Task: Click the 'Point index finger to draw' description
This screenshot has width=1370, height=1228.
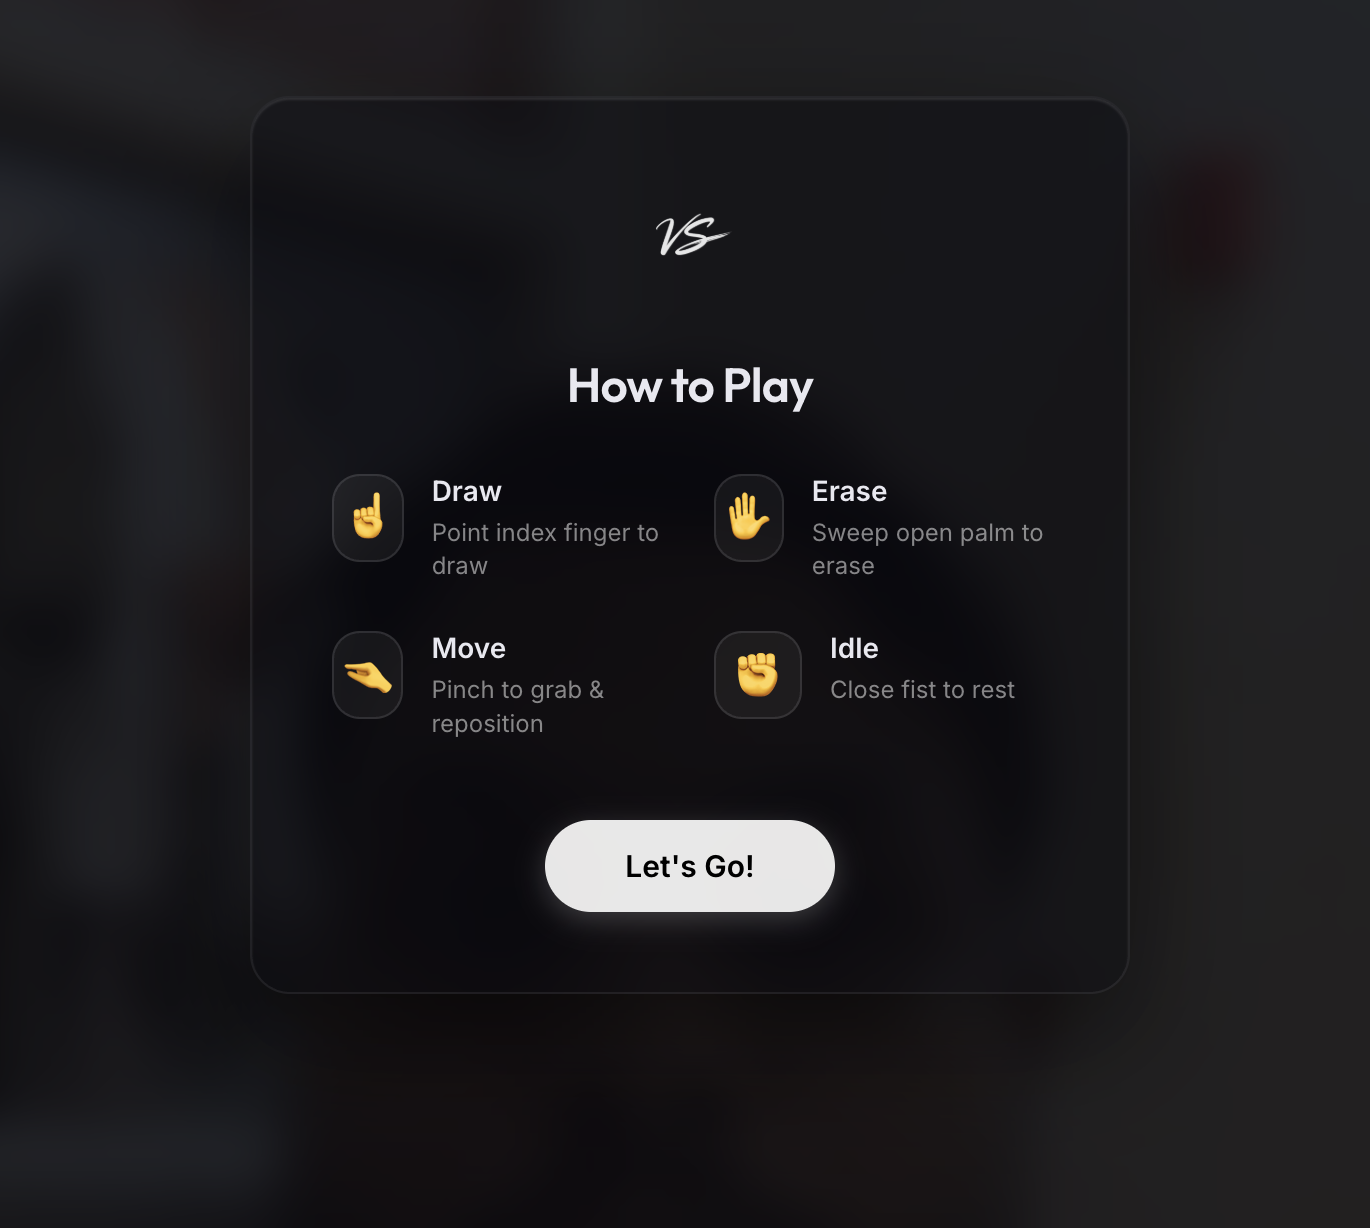Action: pos(545,549)
